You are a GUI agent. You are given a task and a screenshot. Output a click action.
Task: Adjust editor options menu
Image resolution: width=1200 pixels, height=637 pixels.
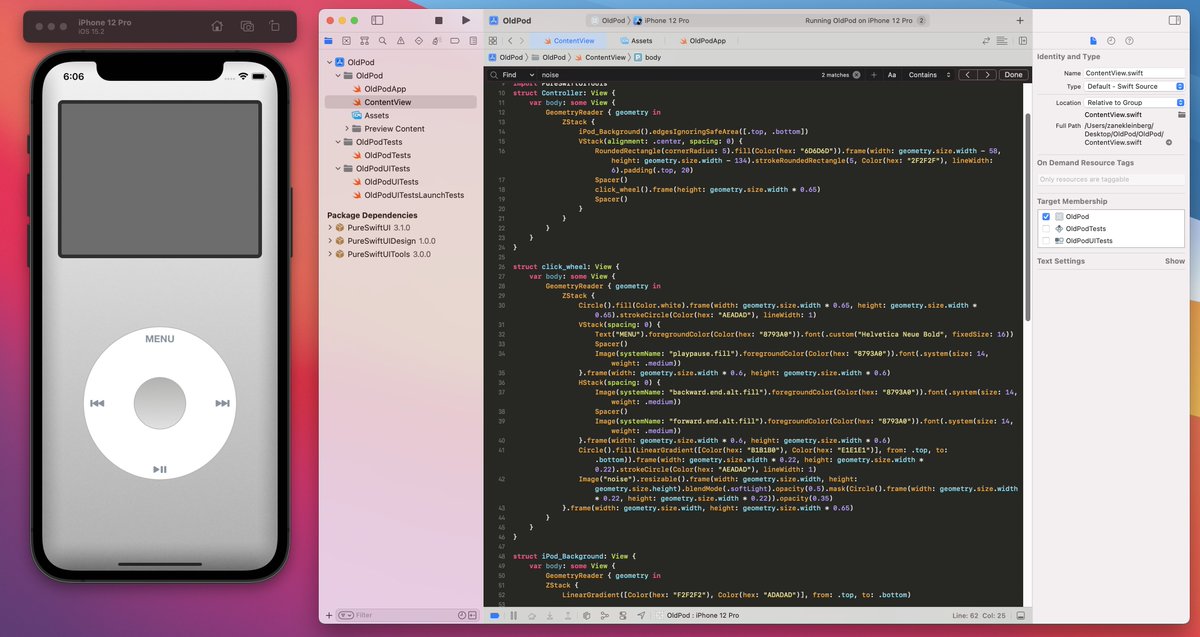1003,41
